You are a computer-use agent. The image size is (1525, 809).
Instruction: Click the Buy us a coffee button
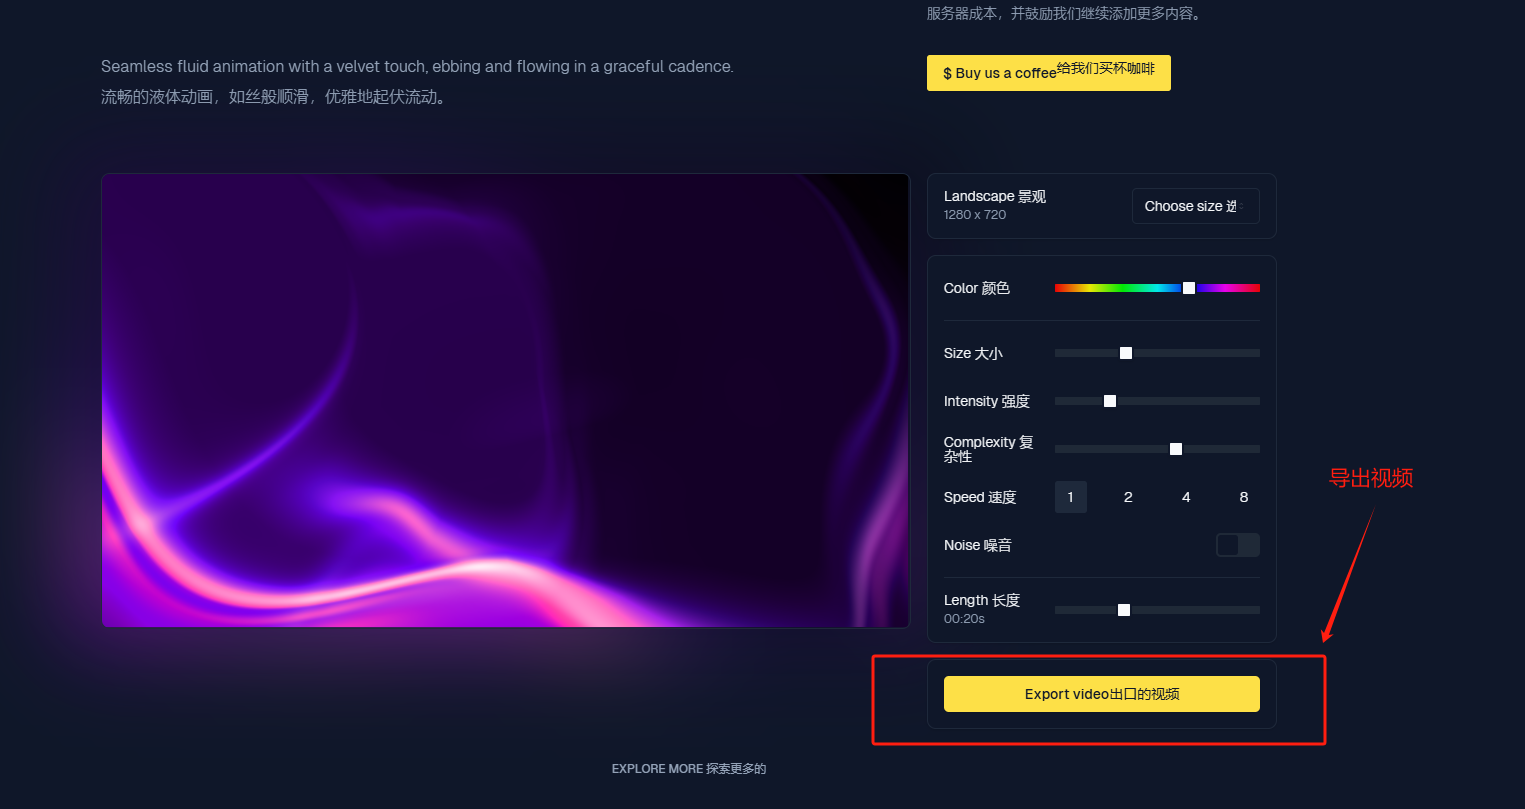tap(1048, 73)
